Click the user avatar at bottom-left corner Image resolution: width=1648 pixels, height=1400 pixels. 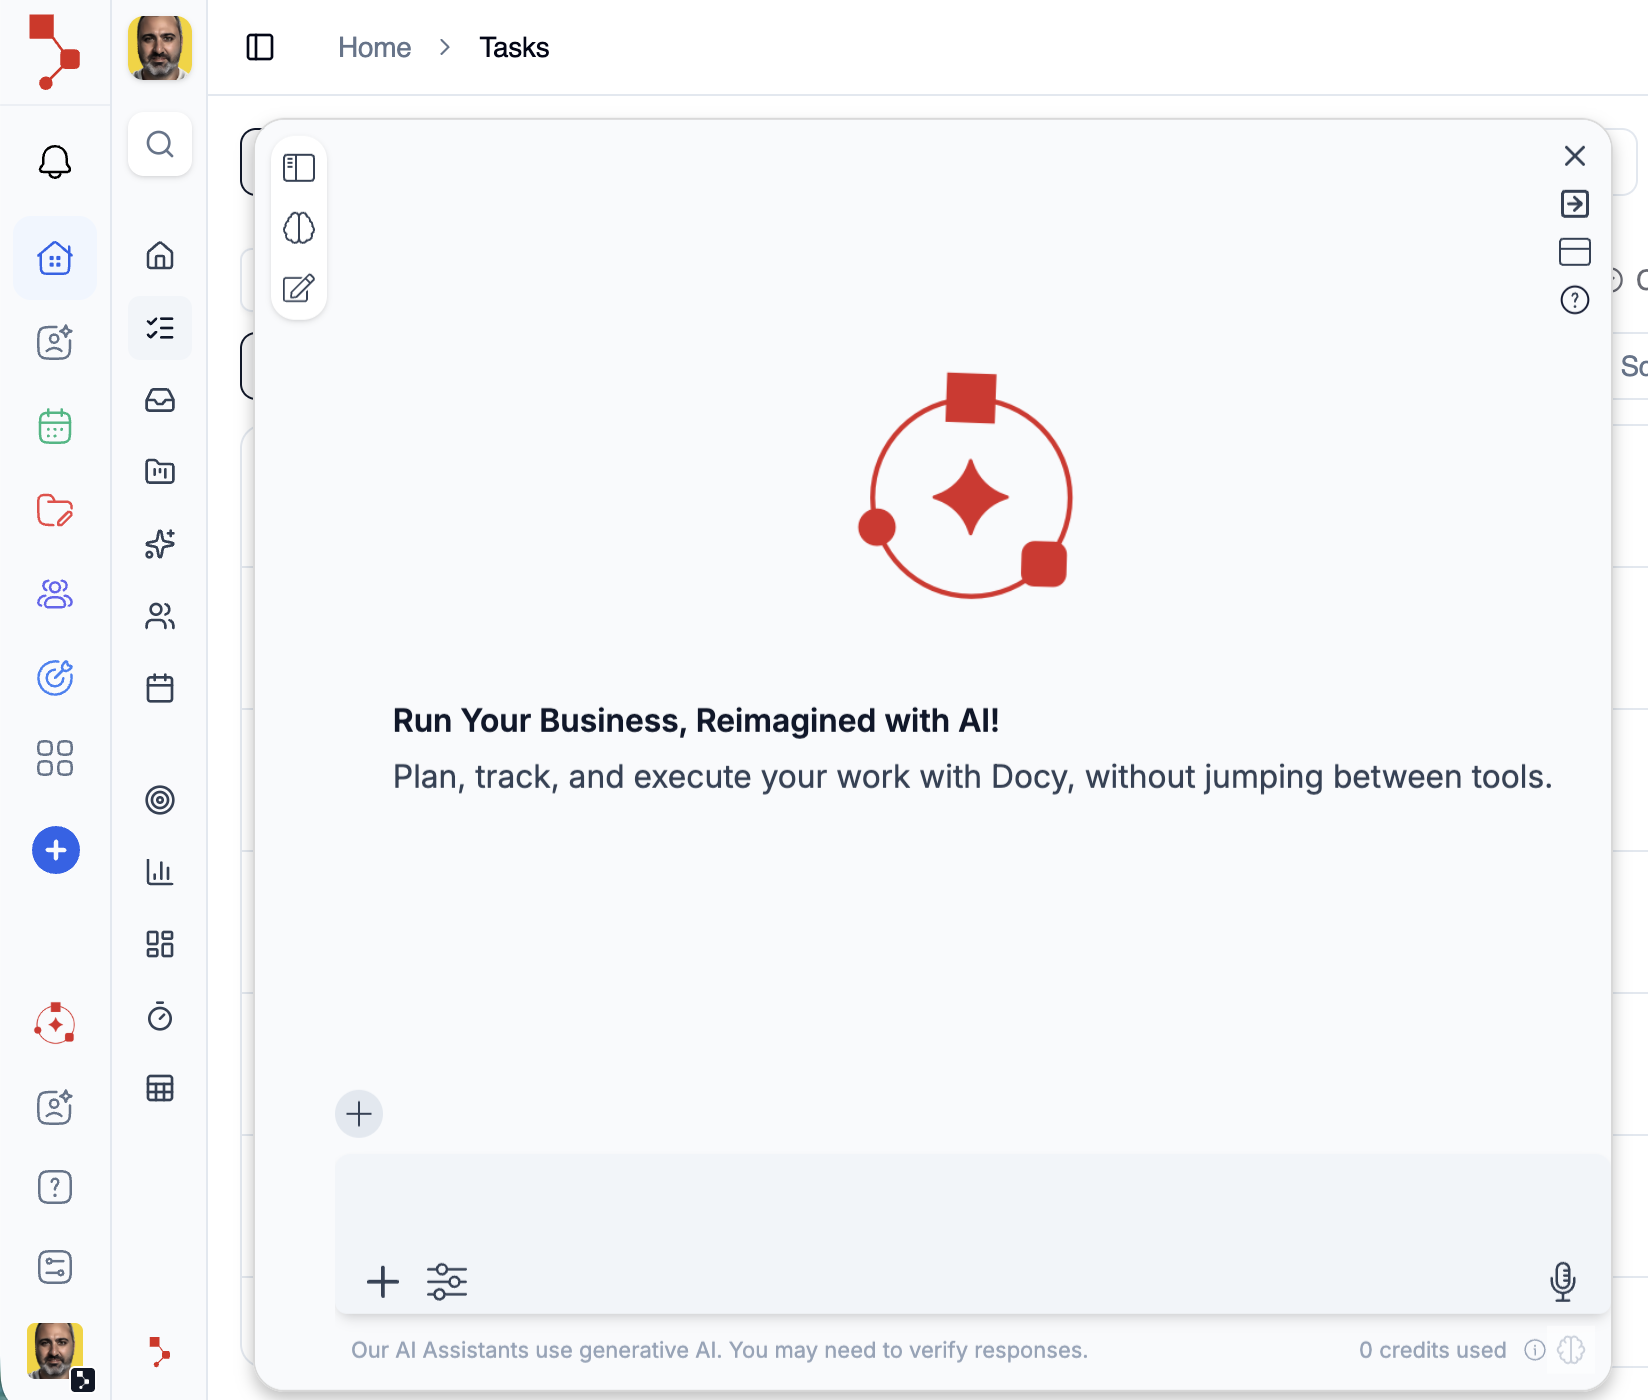(x=56, y=1352)
